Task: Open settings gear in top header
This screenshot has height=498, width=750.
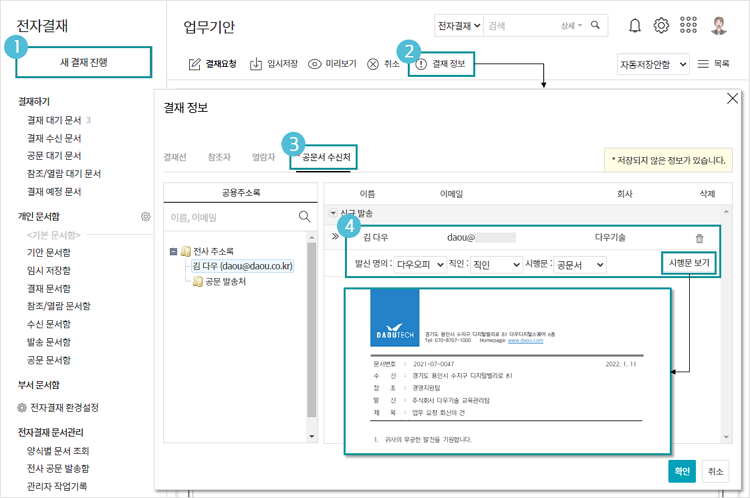Action: pyautogui.click(x=661, y=26)
